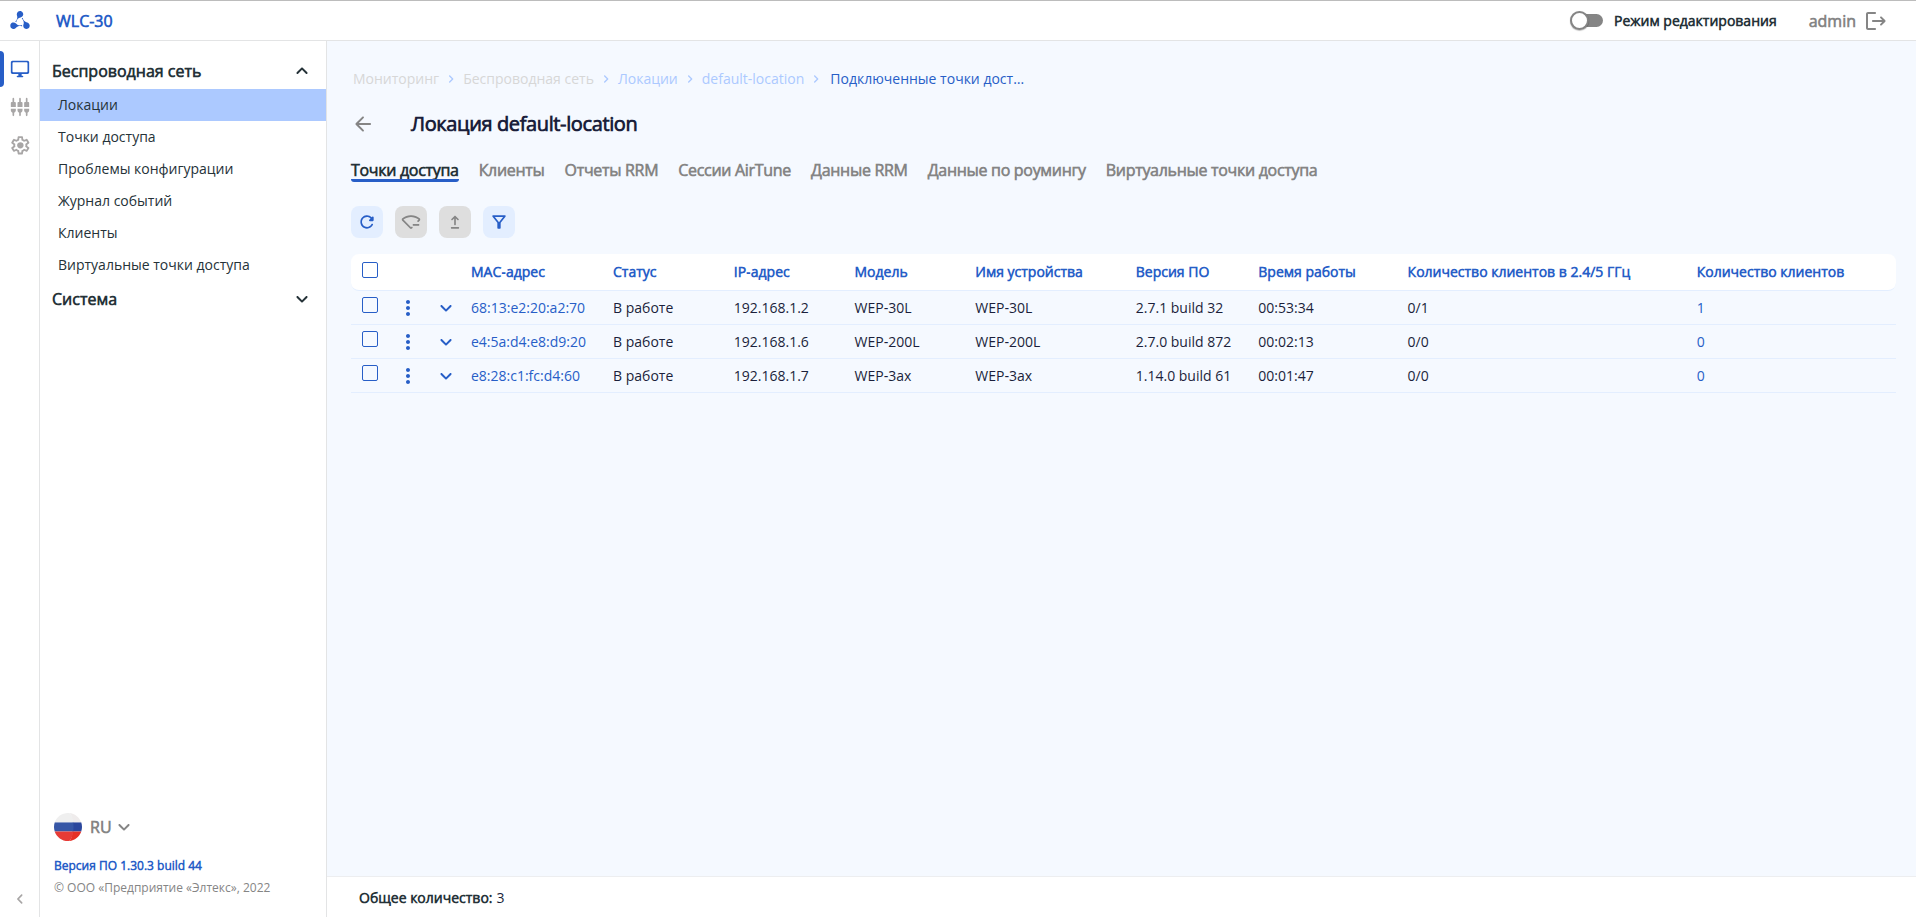Click the refresh table icon

367,222
